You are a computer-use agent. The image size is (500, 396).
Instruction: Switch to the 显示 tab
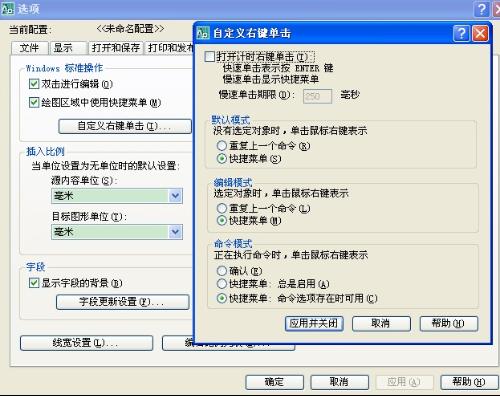(x=68, y=48)
